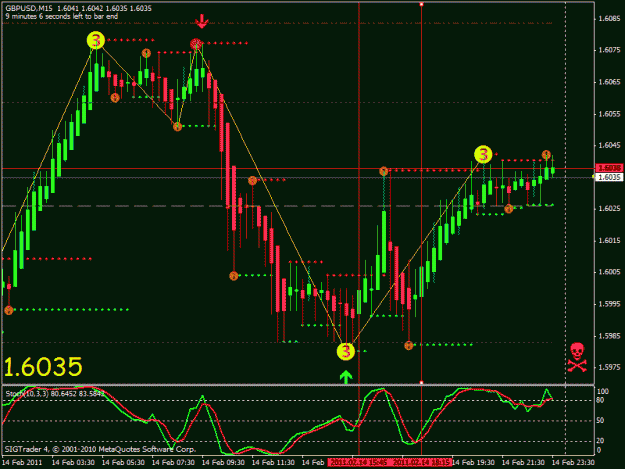This screenshot has height=469, width=625.
Task: Click the '14 Feb 07:30' time axis label
Action: pyautogui.click(x=173, y=462)
